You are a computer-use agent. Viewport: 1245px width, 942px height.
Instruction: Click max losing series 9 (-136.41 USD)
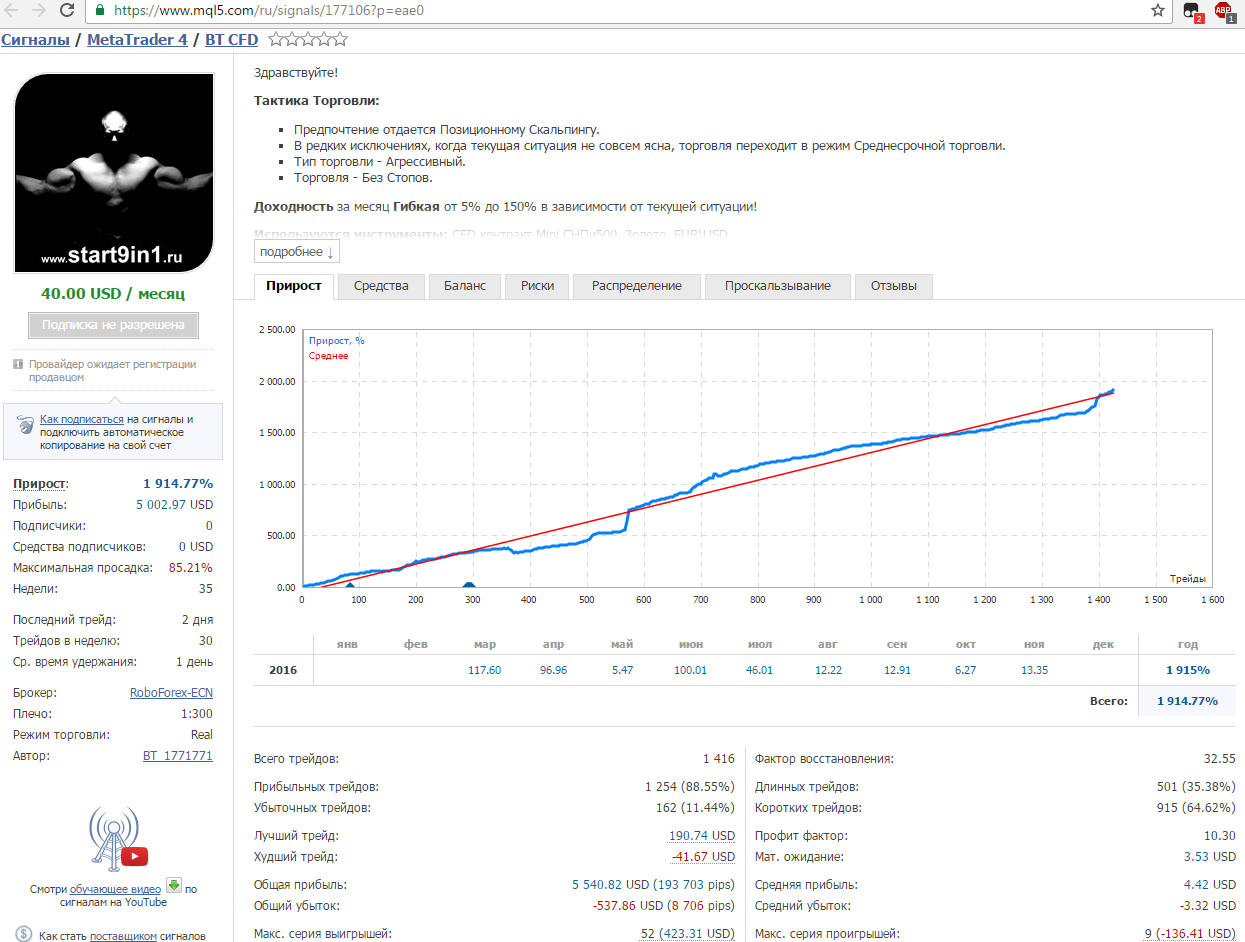click(x=1190, y=934)
